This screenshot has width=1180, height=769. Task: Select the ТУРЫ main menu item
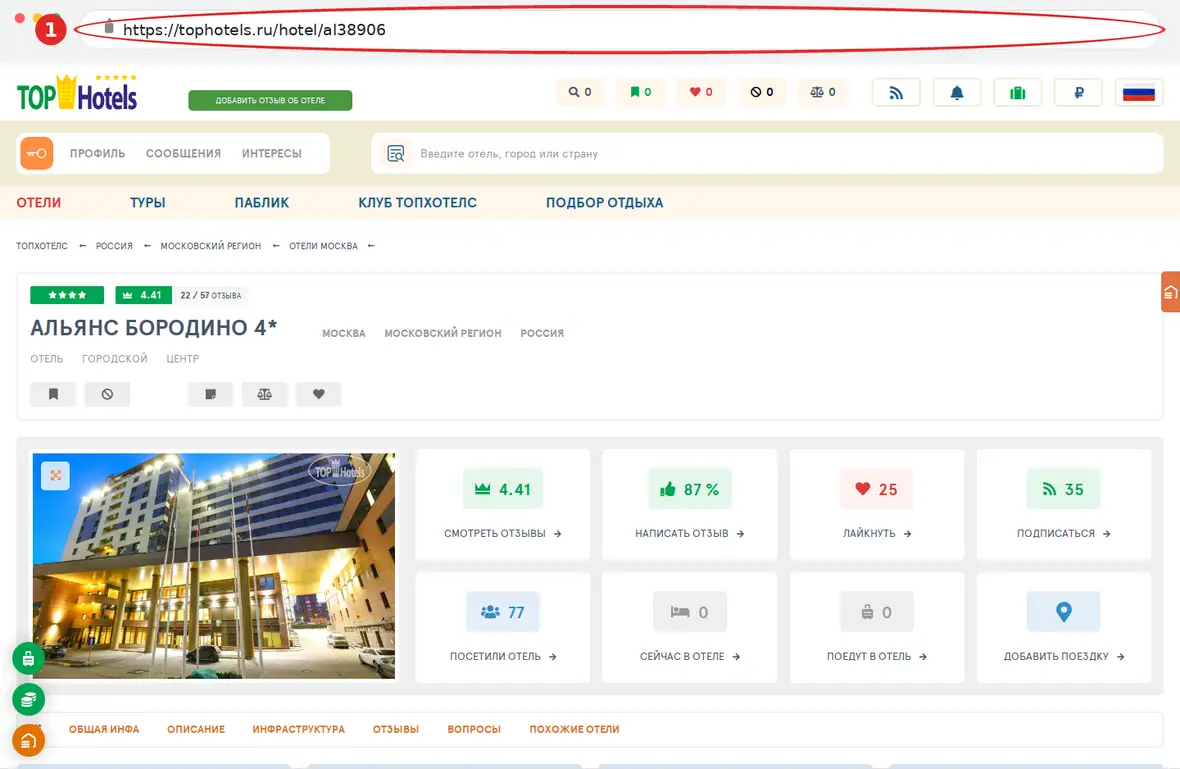148,203
